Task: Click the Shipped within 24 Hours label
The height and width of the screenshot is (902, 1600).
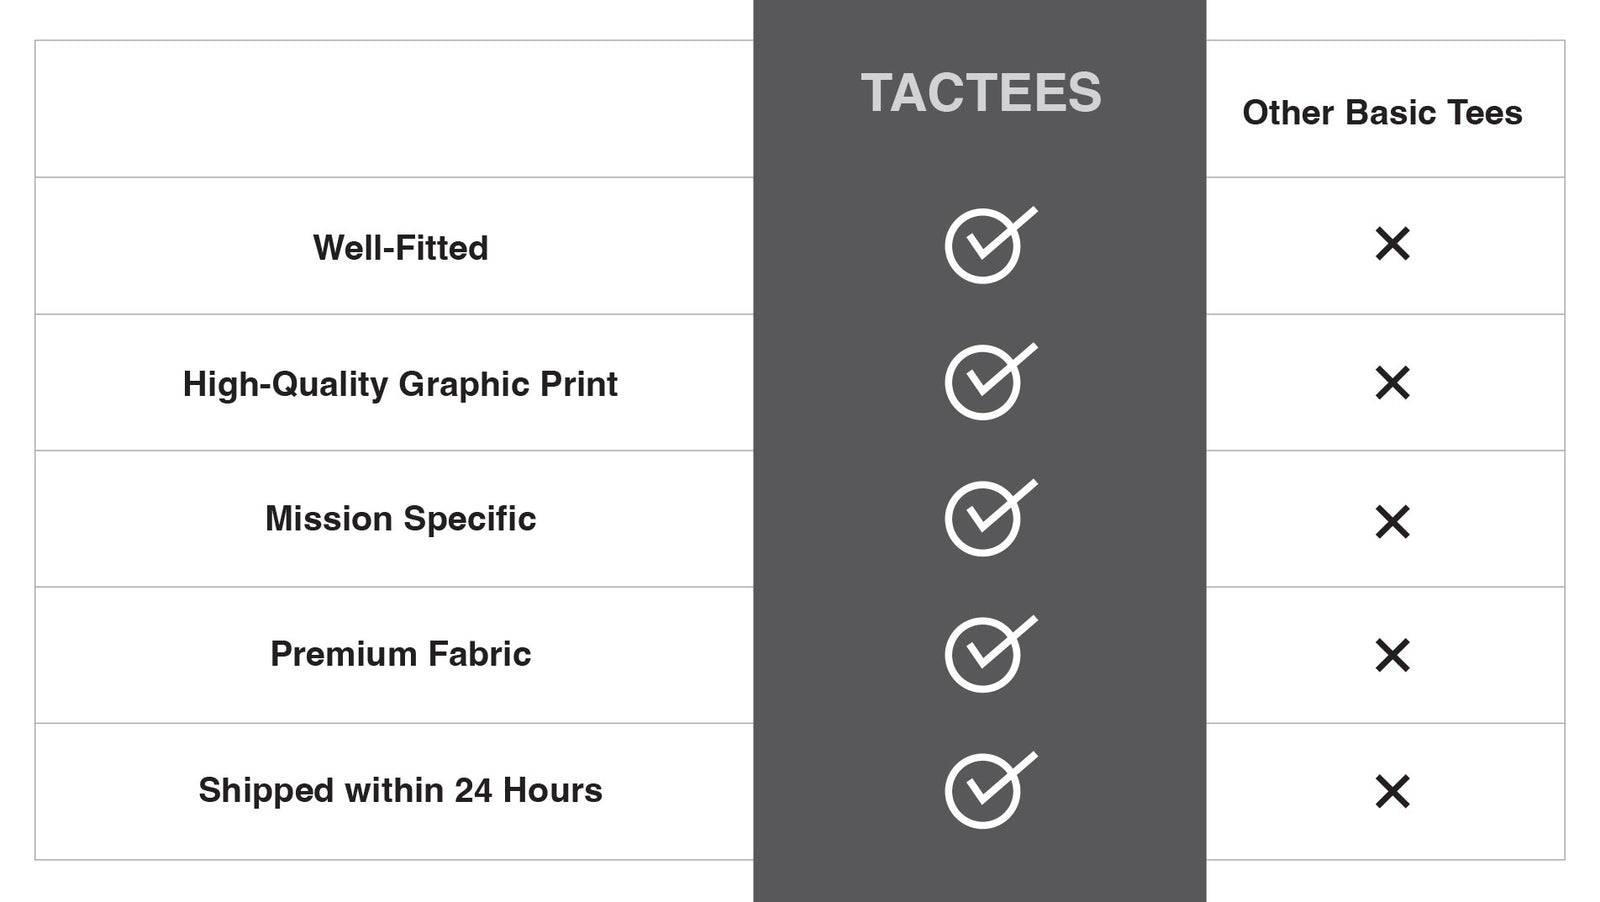Action: tap(400, 790)
